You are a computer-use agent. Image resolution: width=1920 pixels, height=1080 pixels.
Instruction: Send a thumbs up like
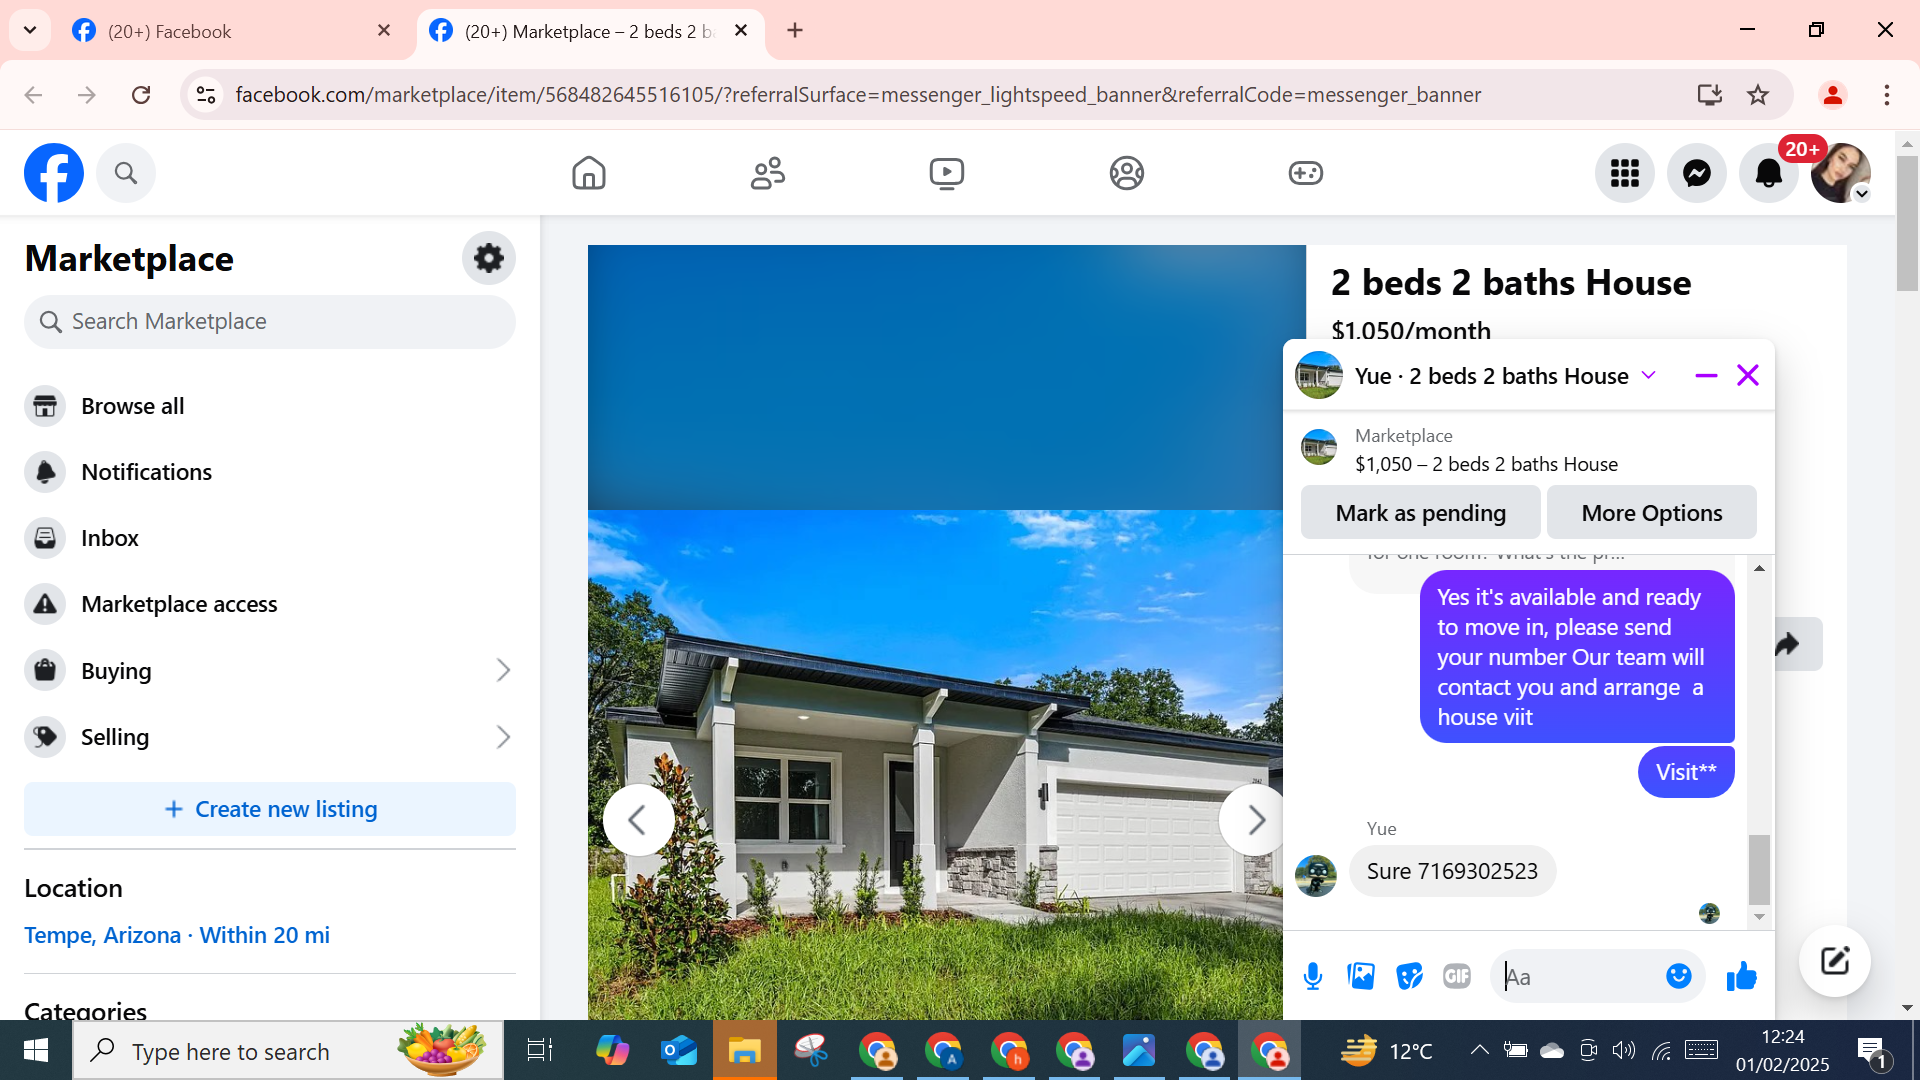pyautogui.click(x=1741, y=976)
